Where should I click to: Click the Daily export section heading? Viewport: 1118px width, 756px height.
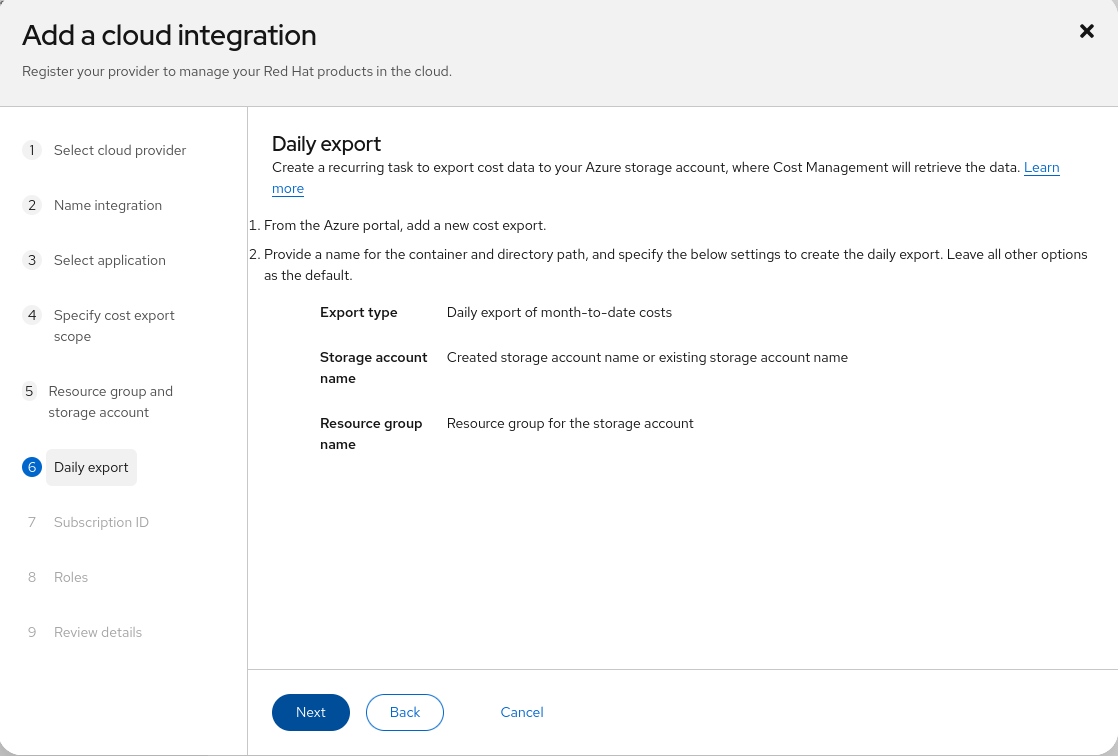[326, 144]
